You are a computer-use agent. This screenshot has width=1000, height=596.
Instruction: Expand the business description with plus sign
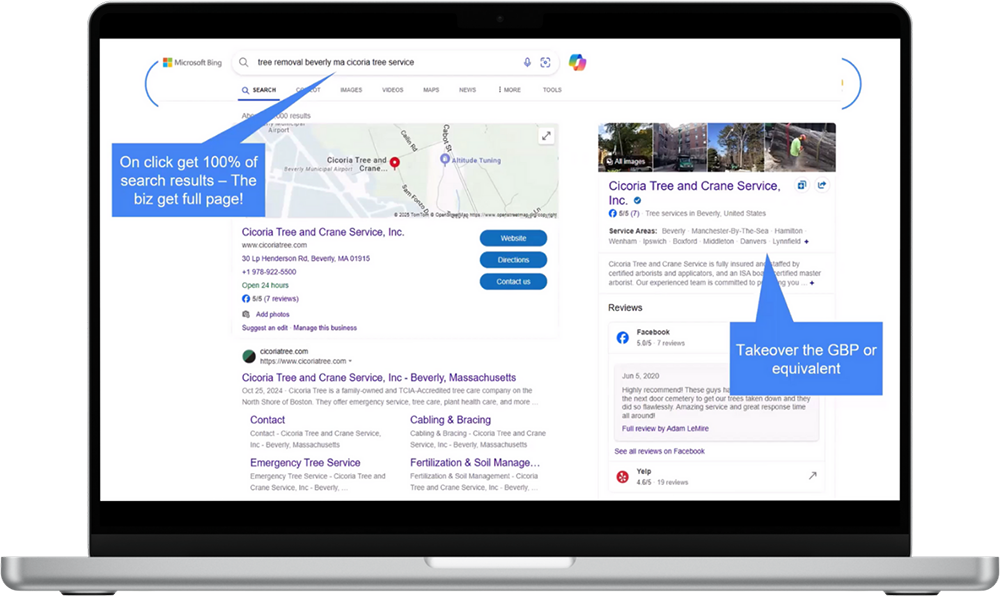812,282
